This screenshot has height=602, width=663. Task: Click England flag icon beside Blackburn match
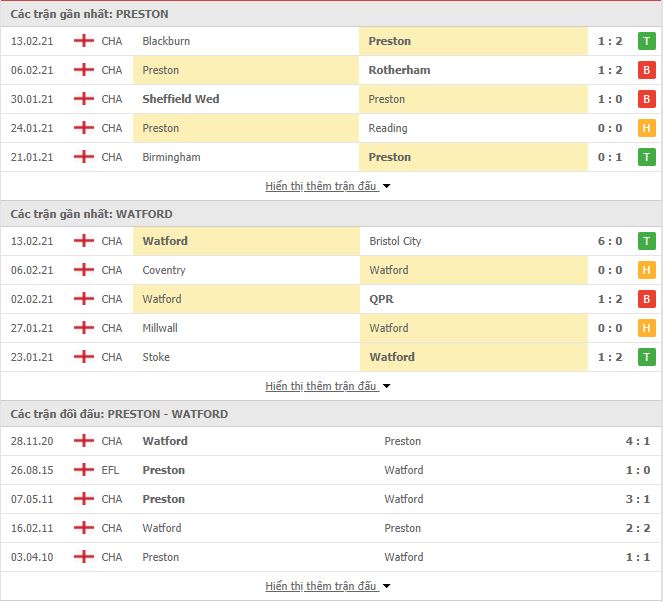84,41
